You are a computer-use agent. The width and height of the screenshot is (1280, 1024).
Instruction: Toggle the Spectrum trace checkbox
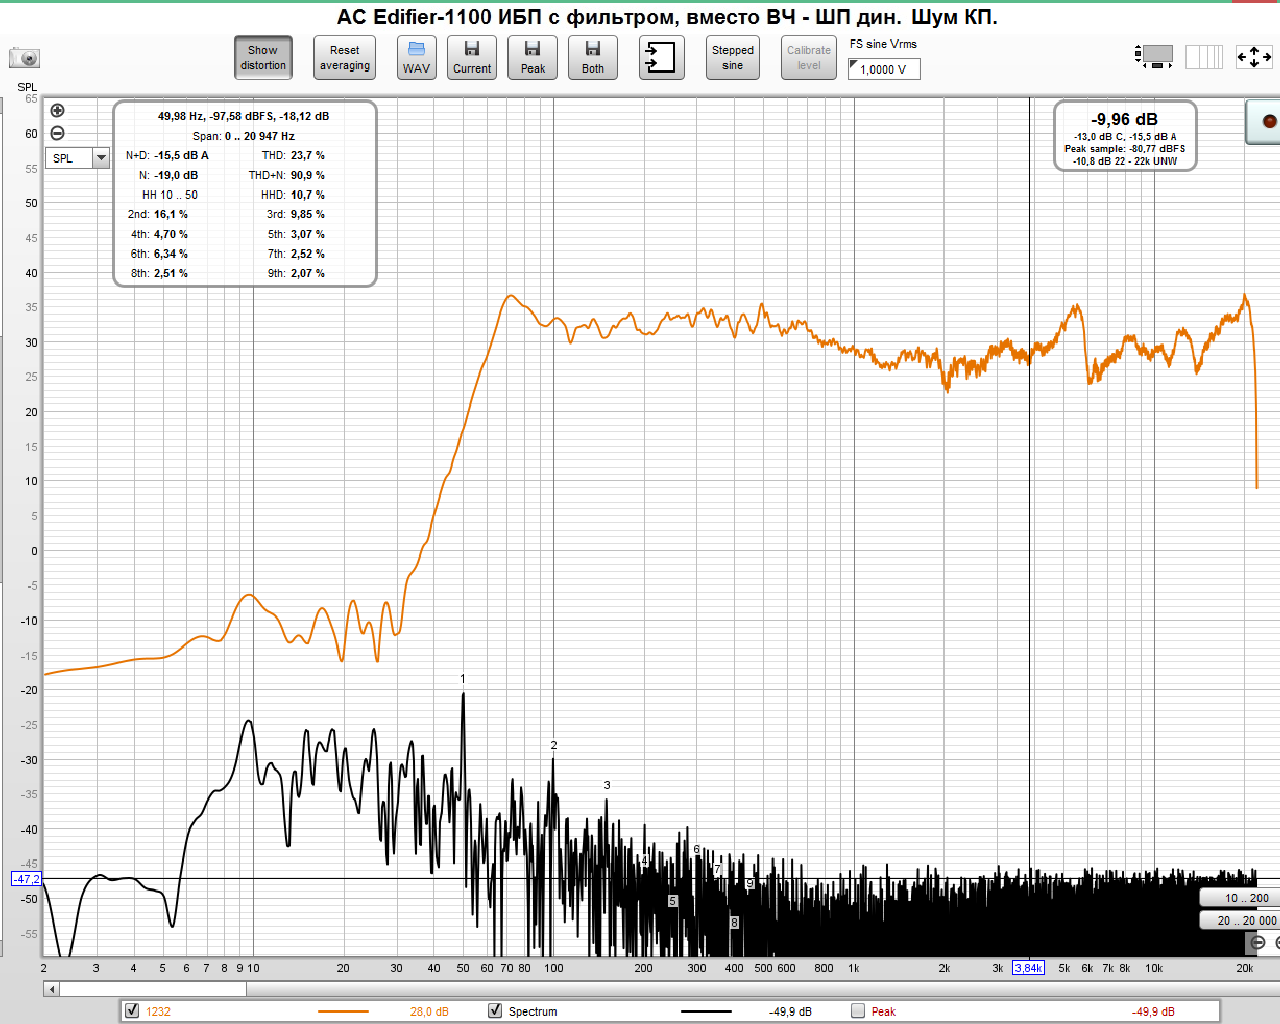(x=495, y=1011)
